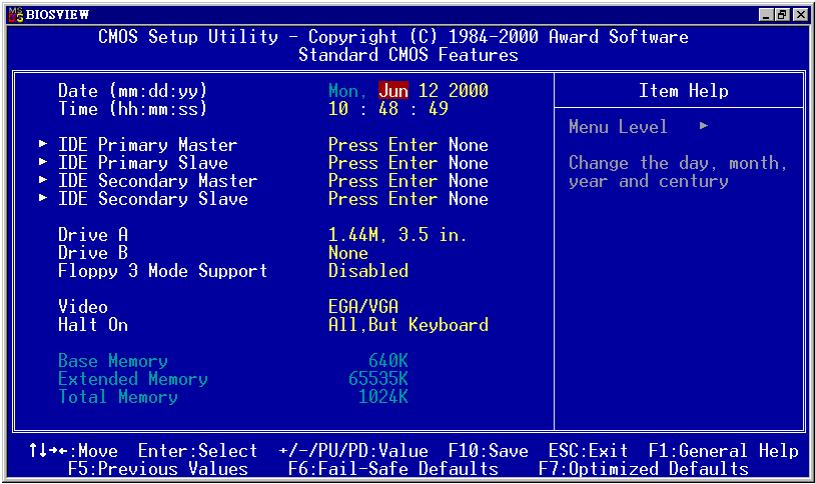Change Halt On value All,But Keyboard
Screen dimensions: 815x484
[x=408, y=325]
